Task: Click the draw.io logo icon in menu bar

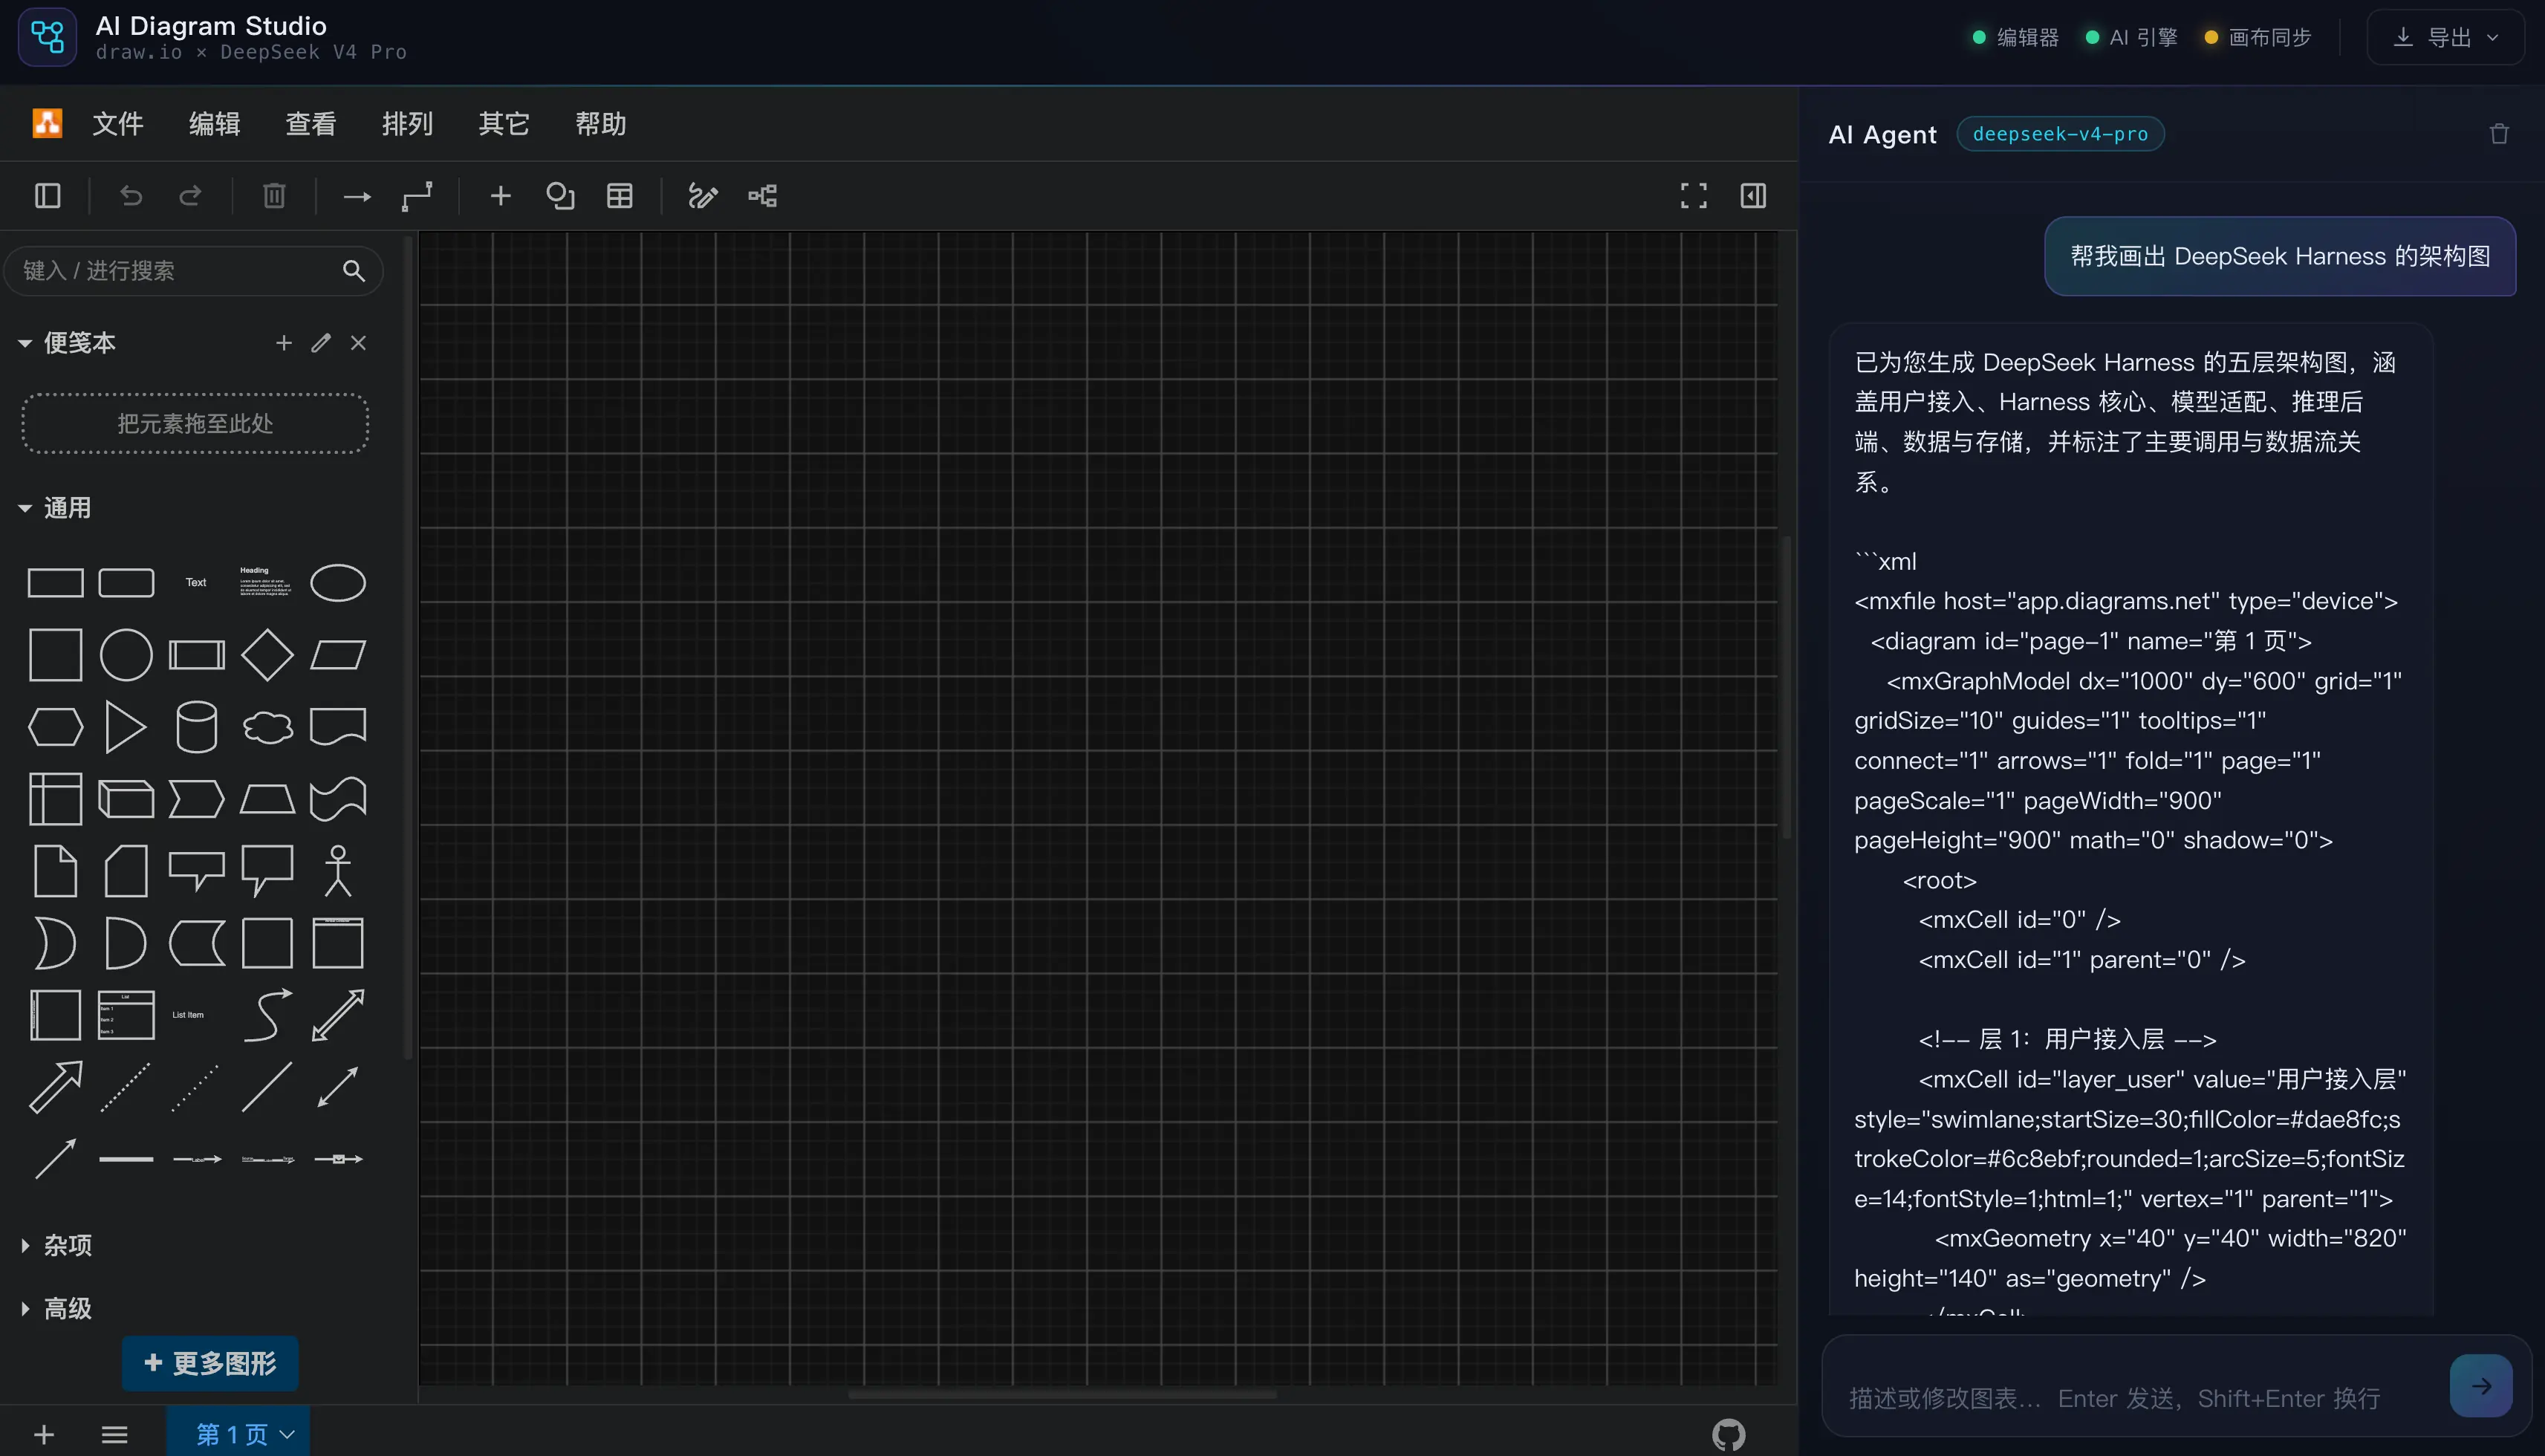Action: (47, 123)
